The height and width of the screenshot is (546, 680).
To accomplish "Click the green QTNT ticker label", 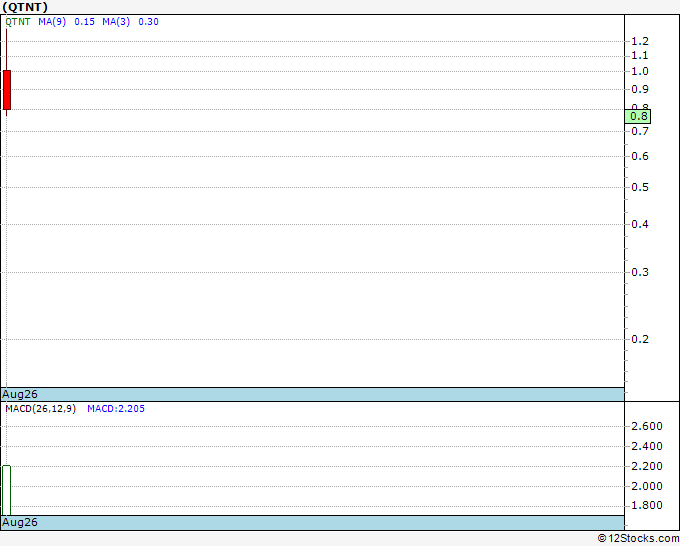I will (18, 22).
